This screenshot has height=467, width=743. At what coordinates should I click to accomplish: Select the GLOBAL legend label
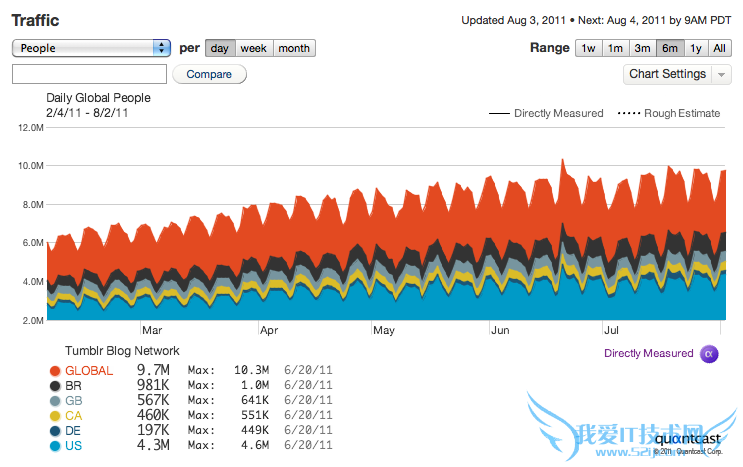pyautogui.click(x=89, y=371)
